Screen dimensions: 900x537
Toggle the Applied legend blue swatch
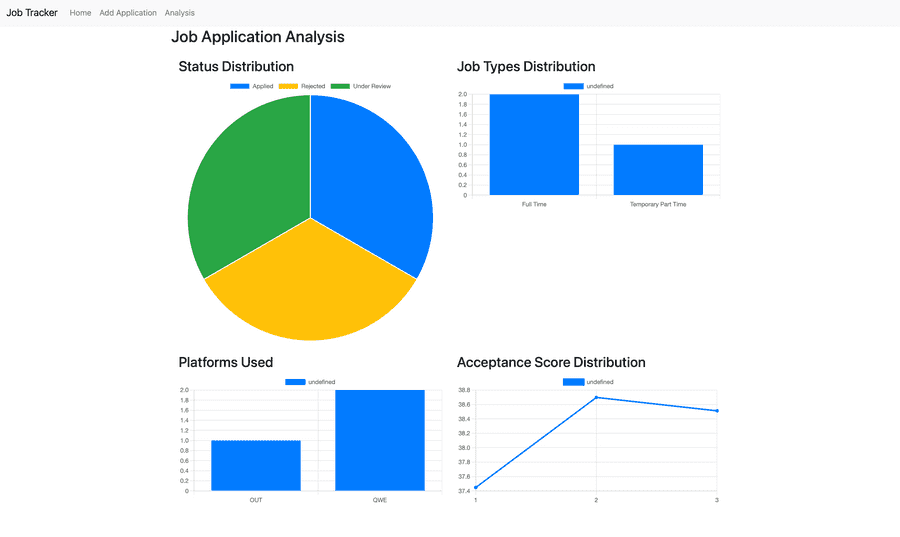239,86
